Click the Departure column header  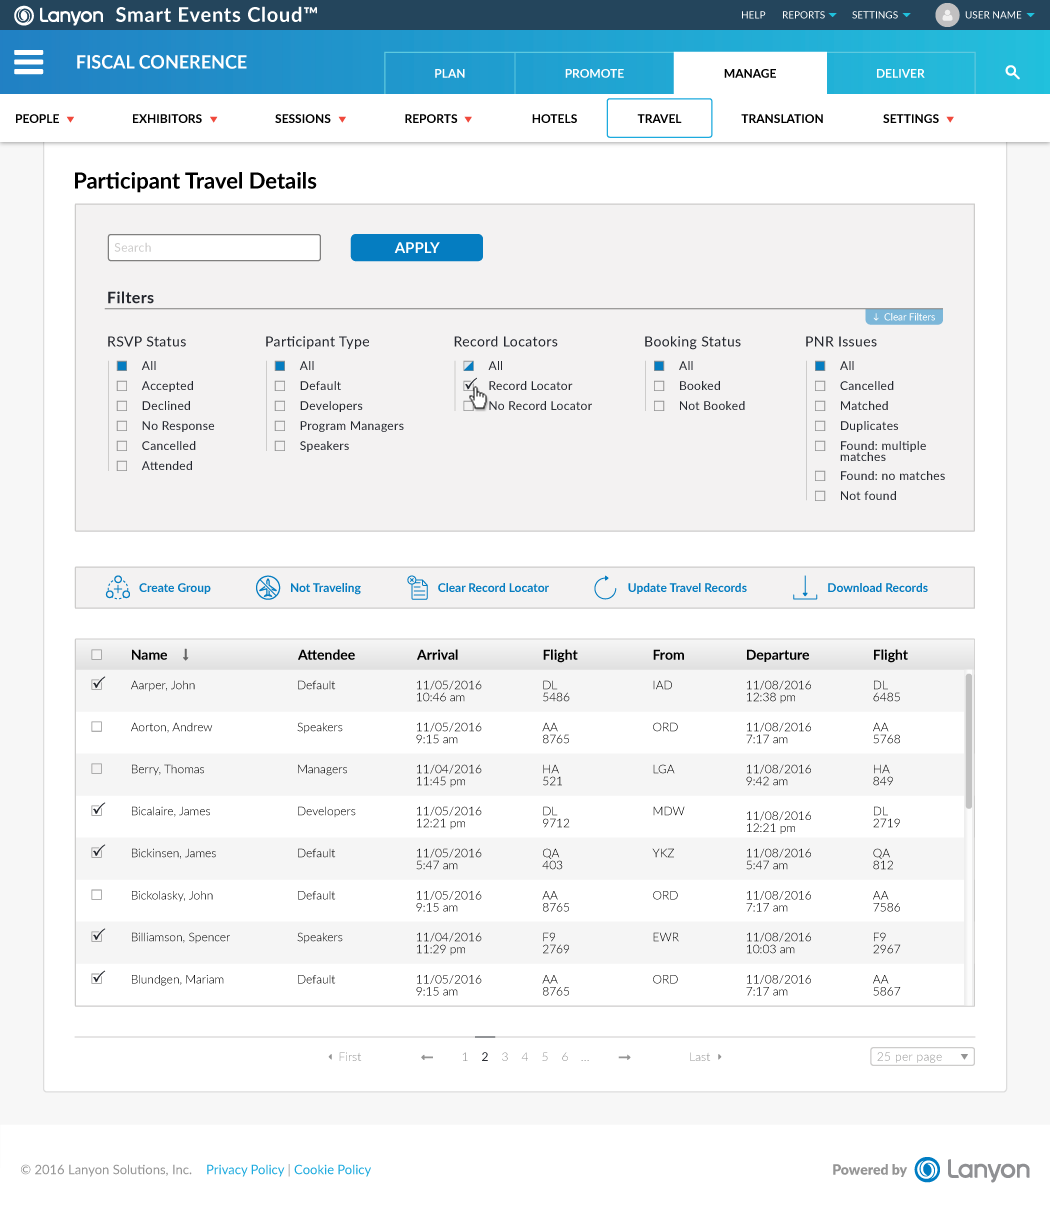(777, 655)
